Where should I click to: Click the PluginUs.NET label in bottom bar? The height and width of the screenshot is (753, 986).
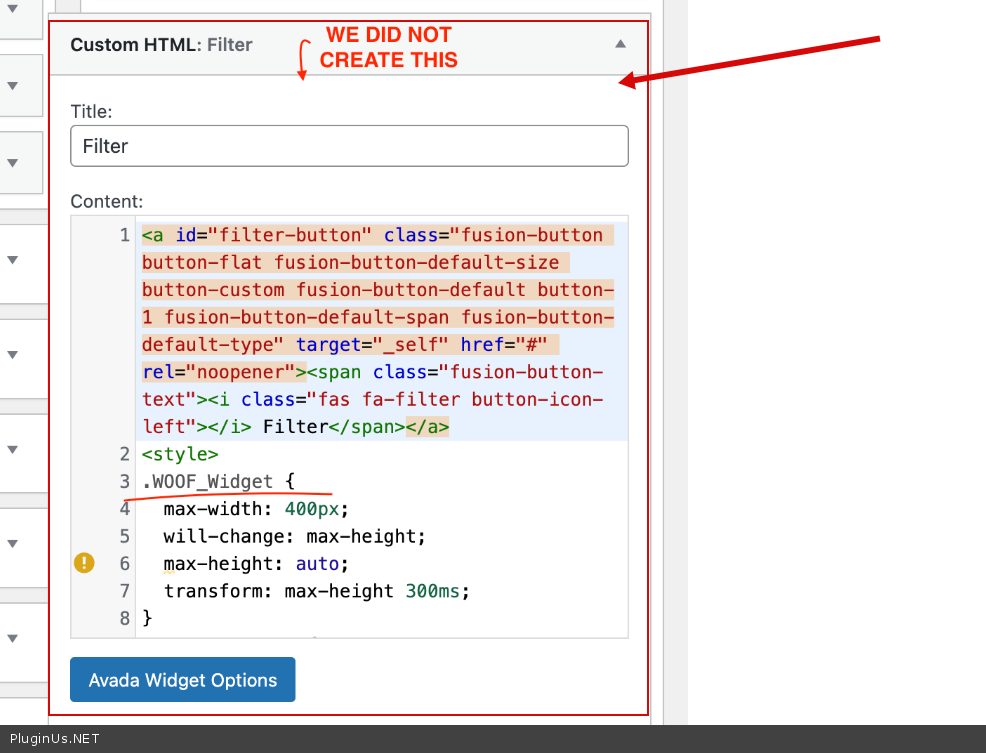pyautogui.click(x=54, y=739)
